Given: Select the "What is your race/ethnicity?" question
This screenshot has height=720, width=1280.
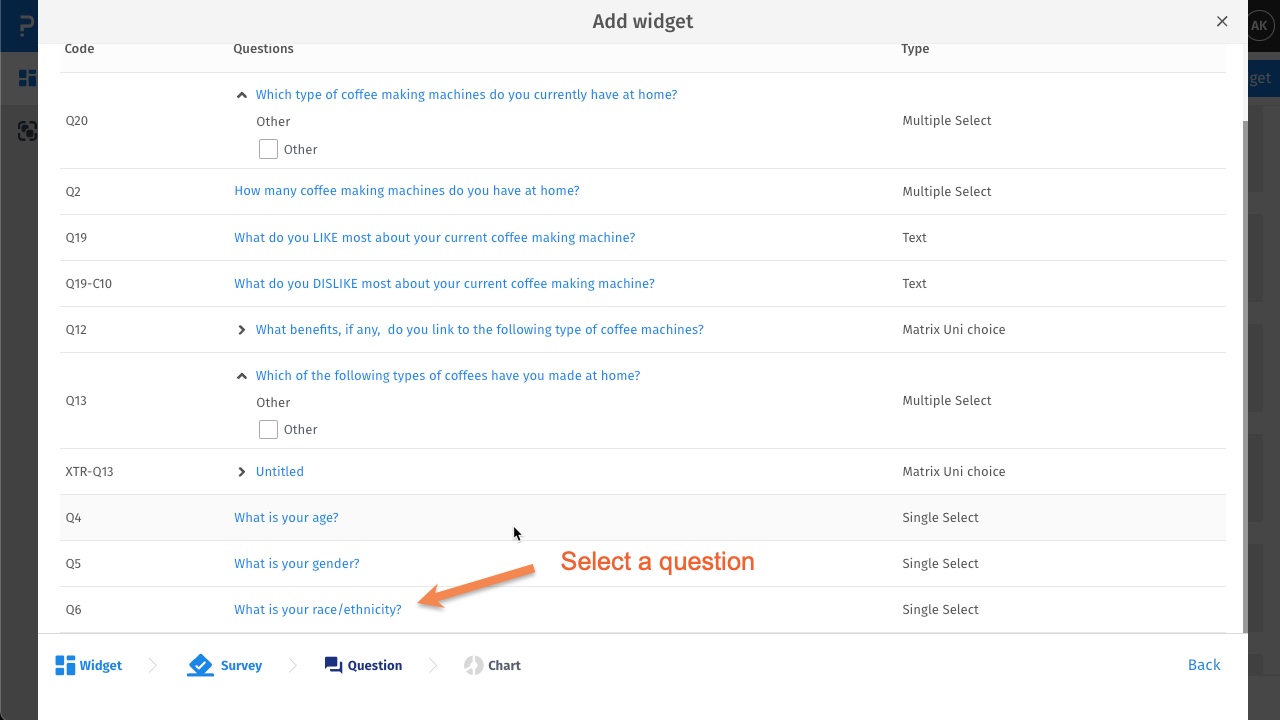Looking at the screenshot, I should point(317,609).
